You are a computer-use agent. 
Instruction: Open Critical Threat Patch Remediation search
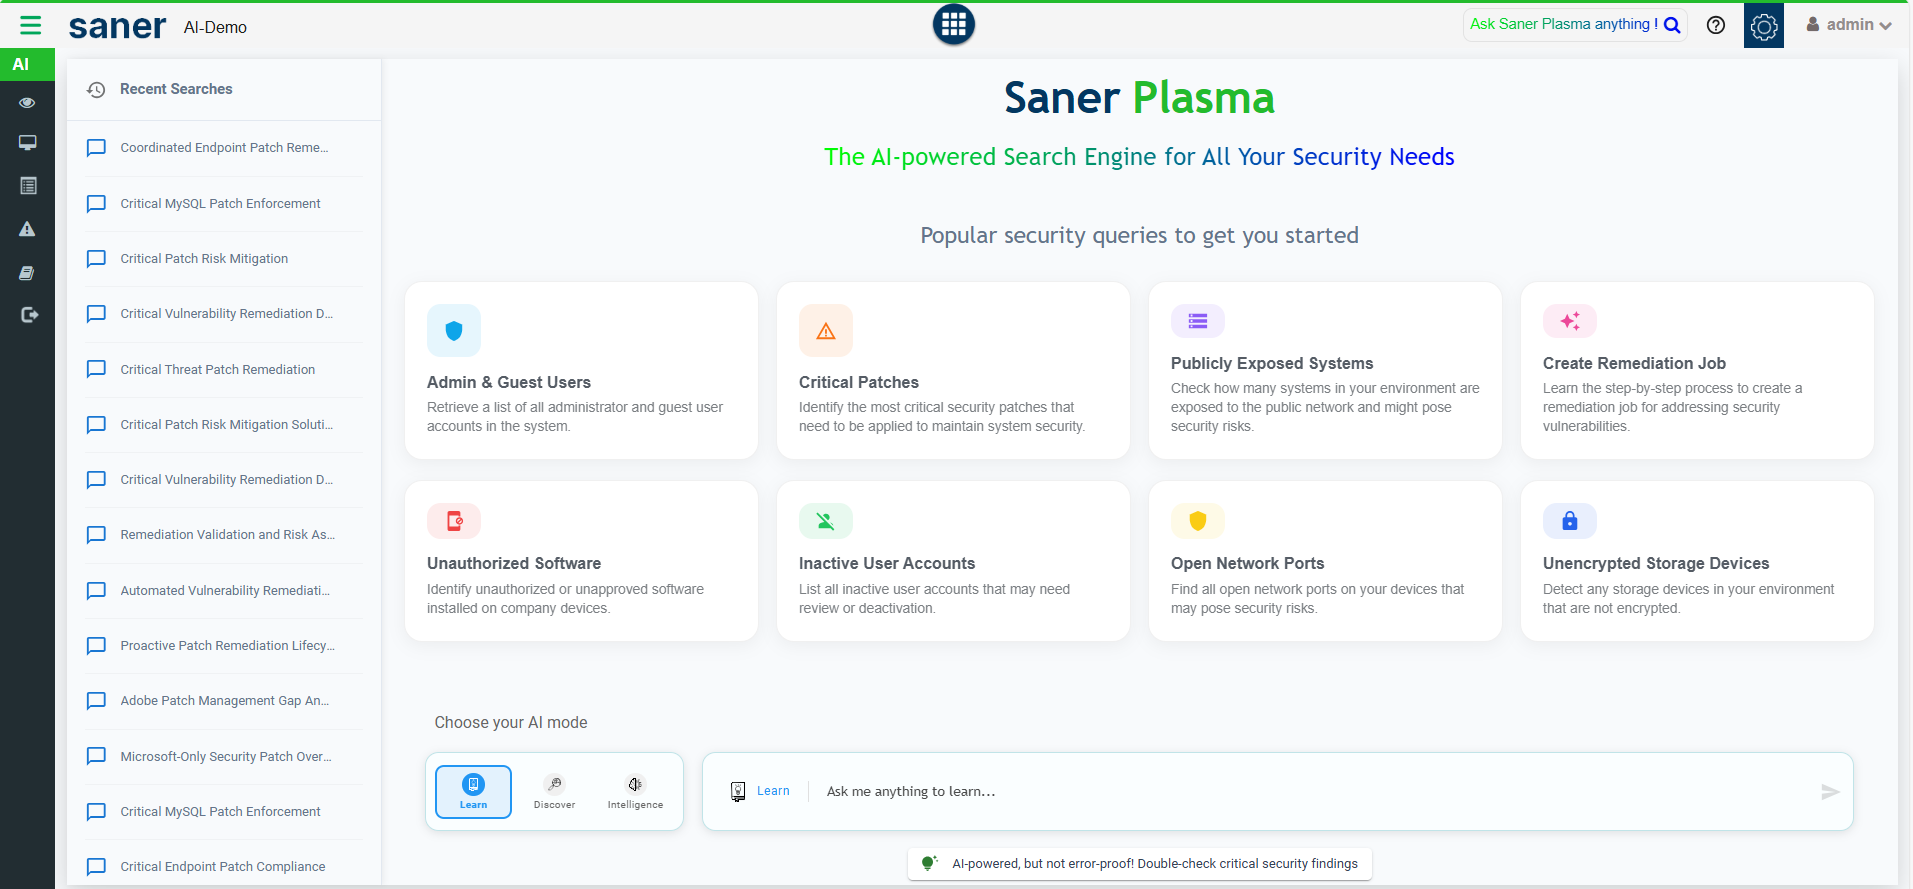pos(225,370)
